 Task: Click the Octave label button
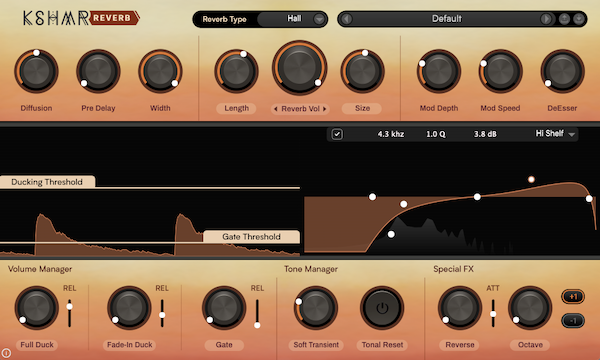(530, 345)
